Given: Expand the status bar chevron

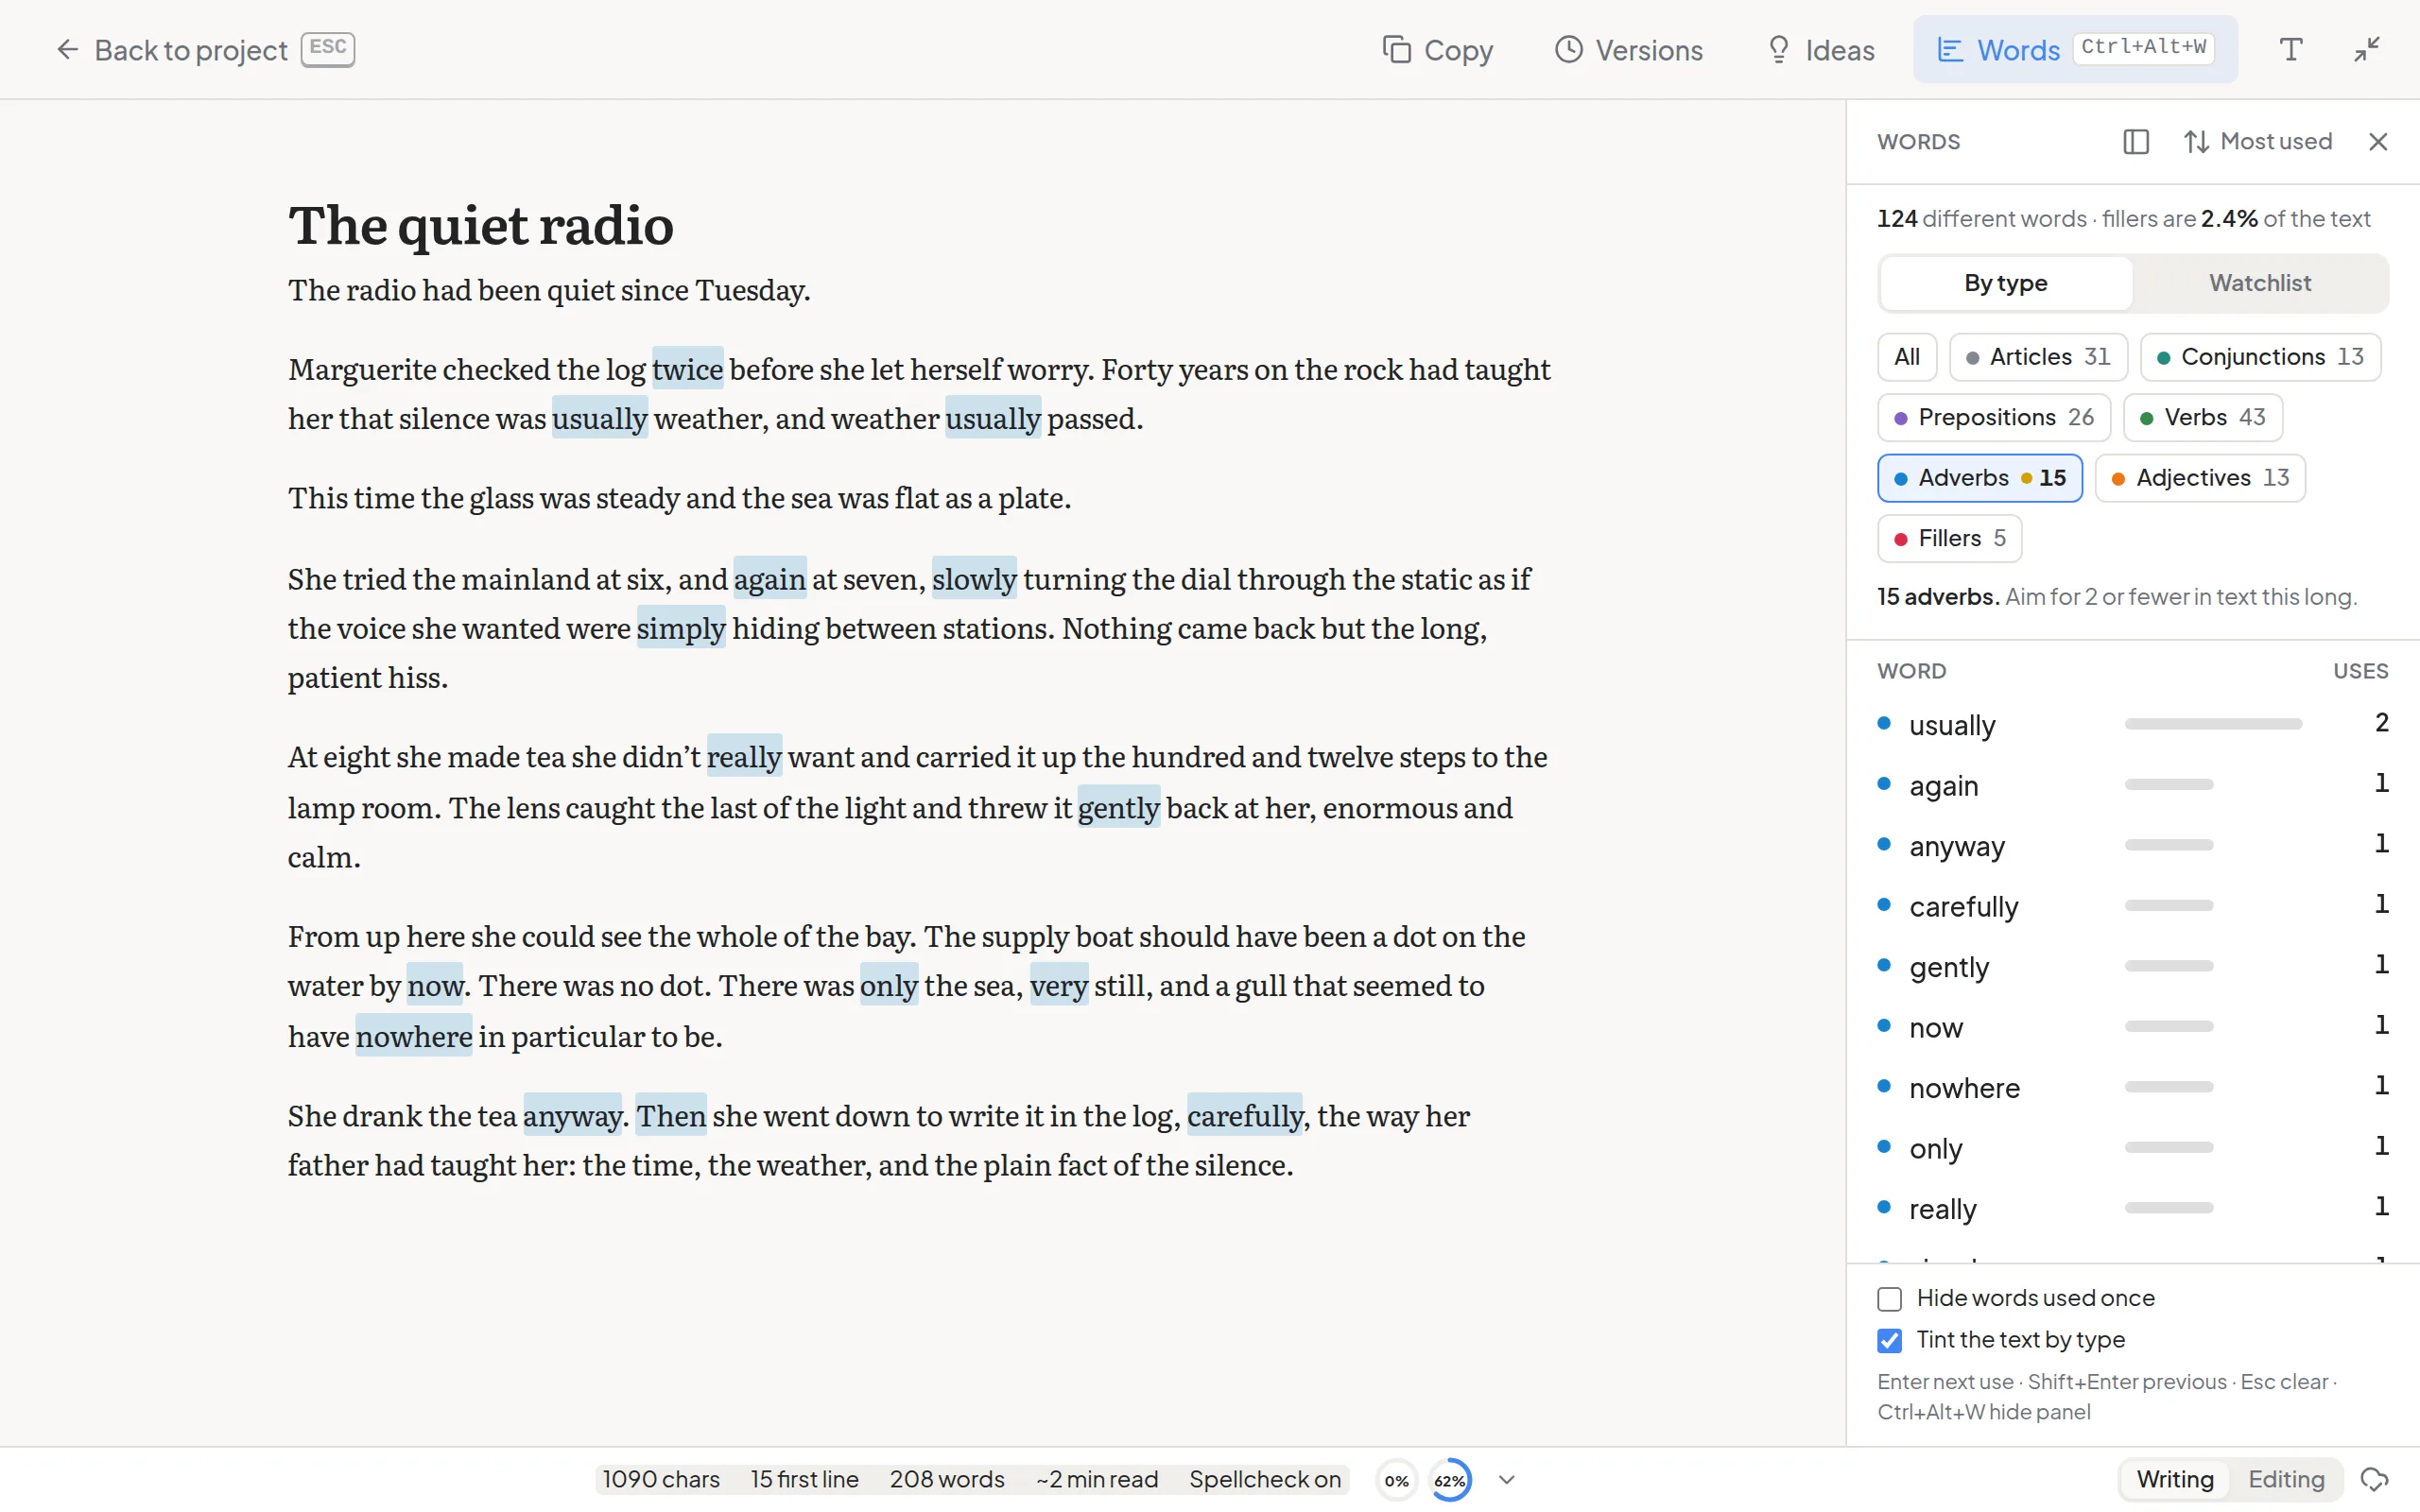Looking at the screenshot, I should pos(1506,1480).
